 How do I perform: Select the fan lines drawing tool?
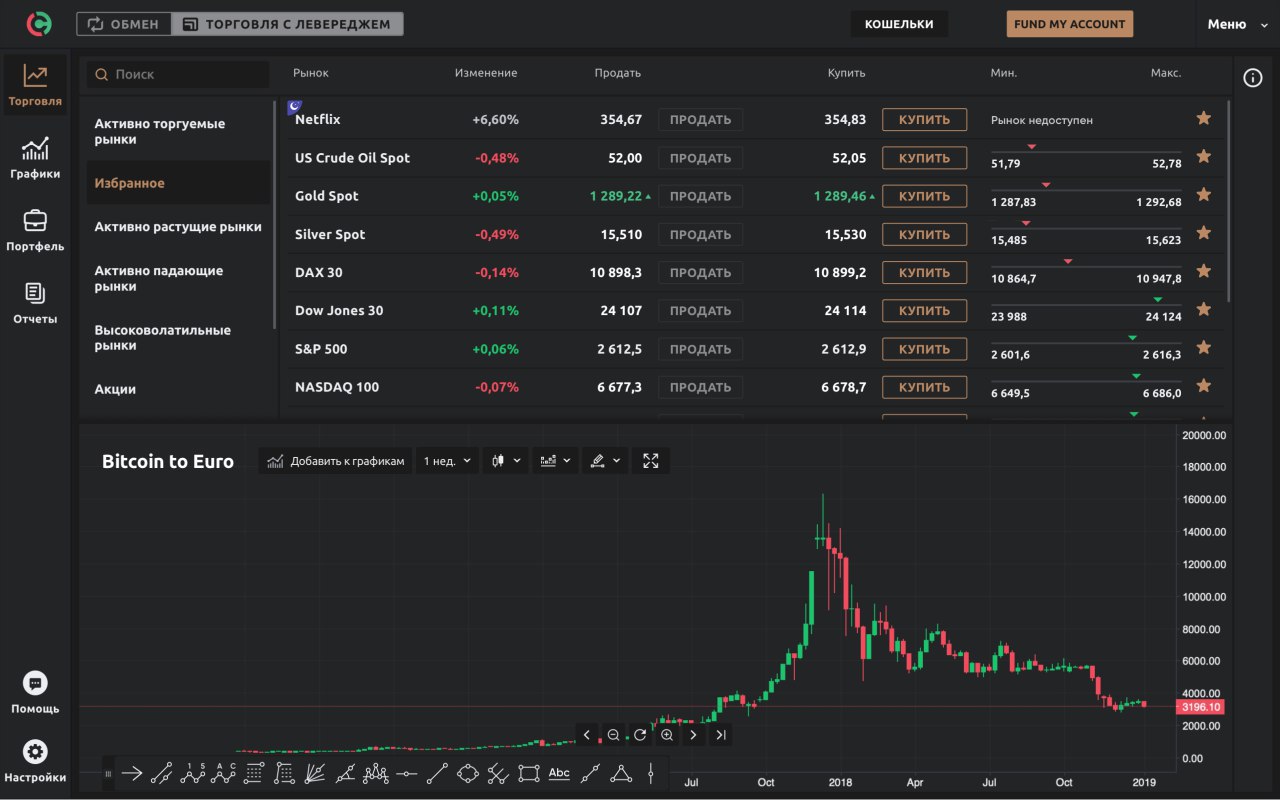point(314,773)
